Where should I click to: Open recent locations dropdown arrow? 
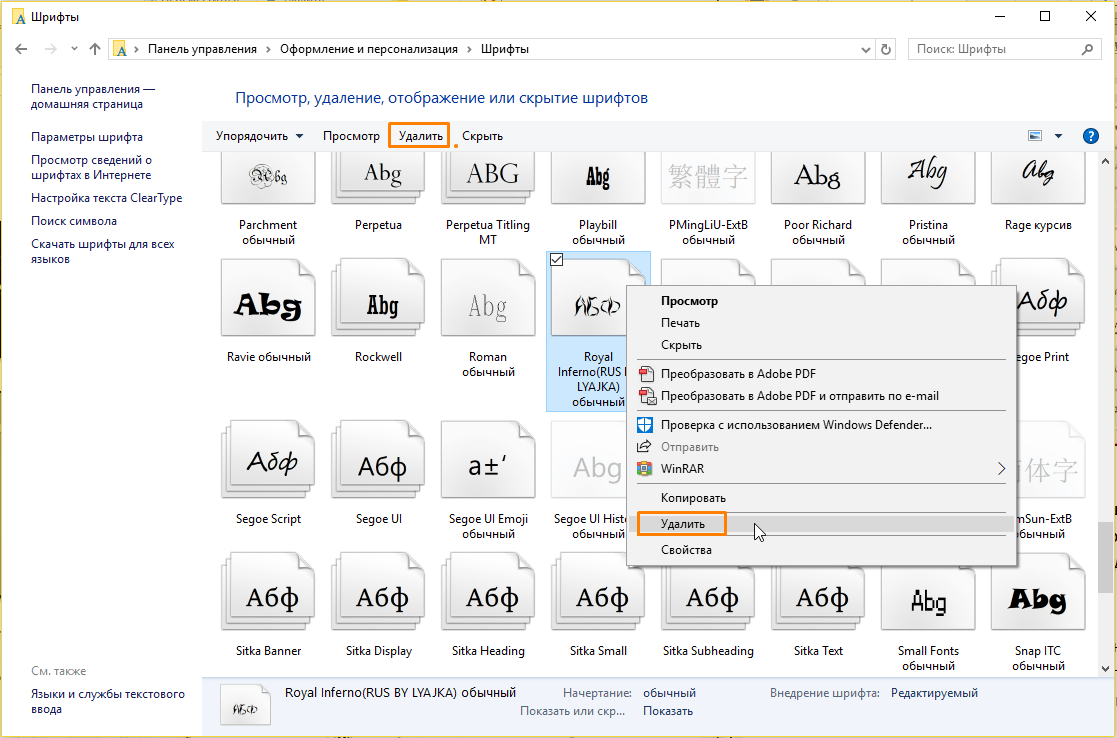pos(74,49)
